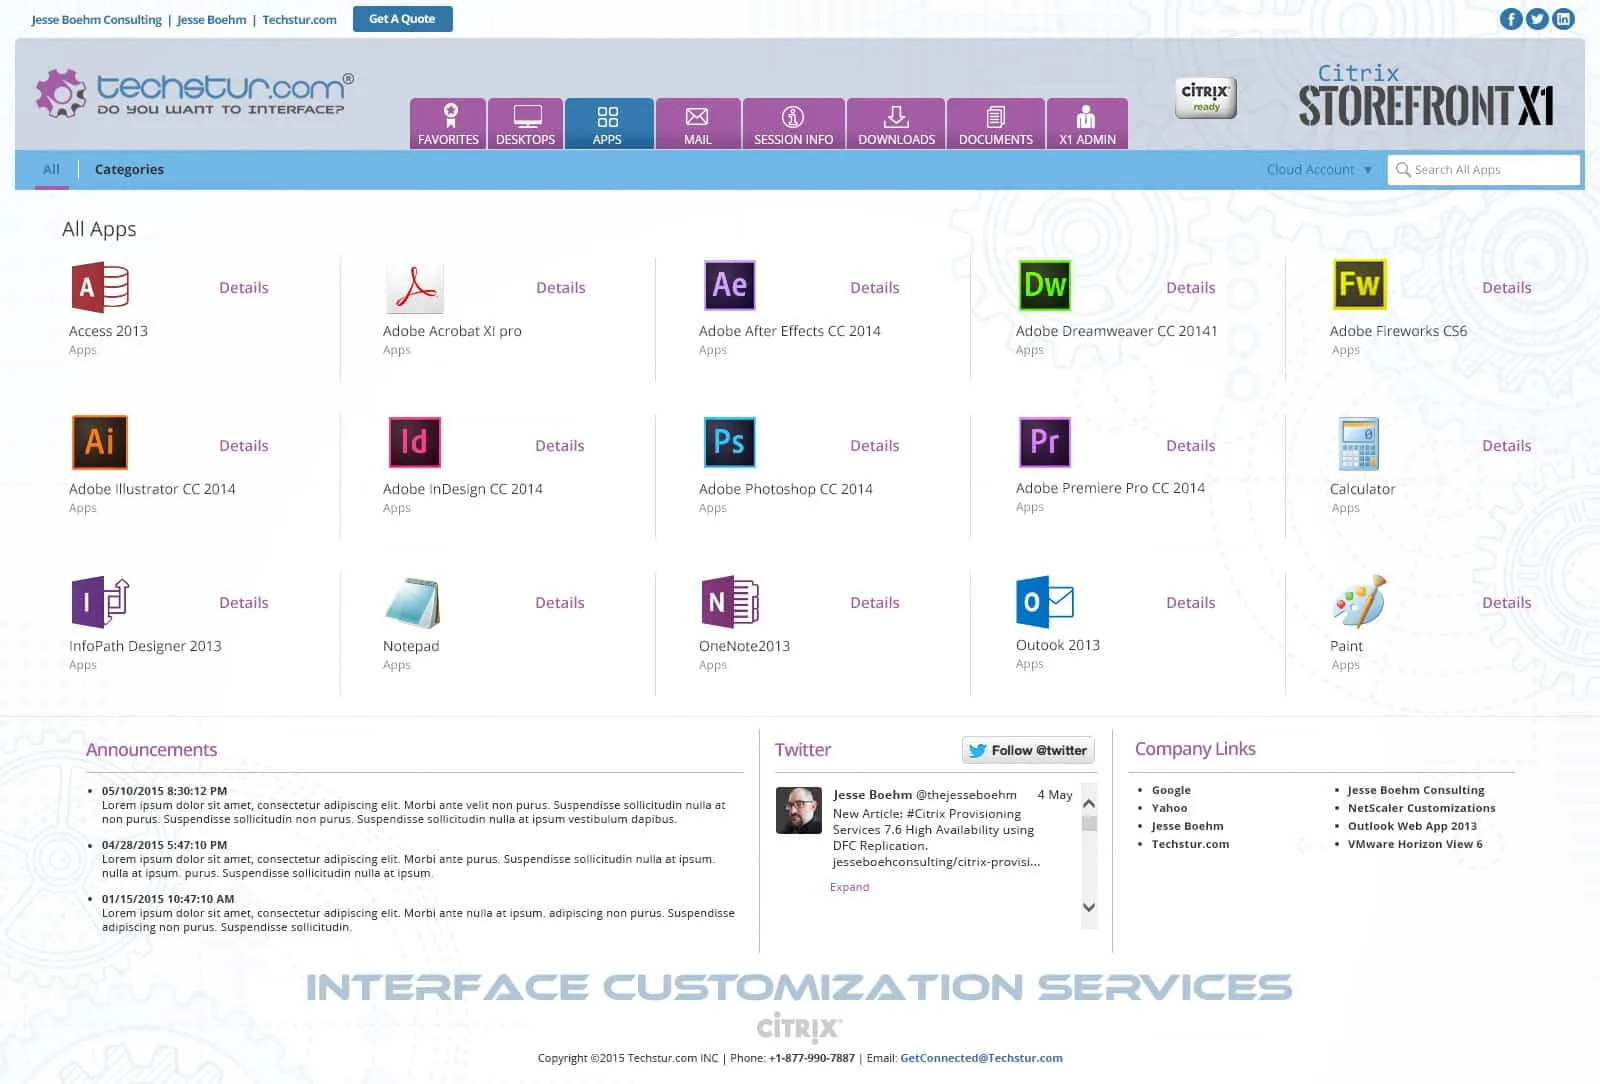This screenshot has width=1600, height=1084.
Task: Open the Adobe Acrobat XI pro icon
Action: coord(414,287)
